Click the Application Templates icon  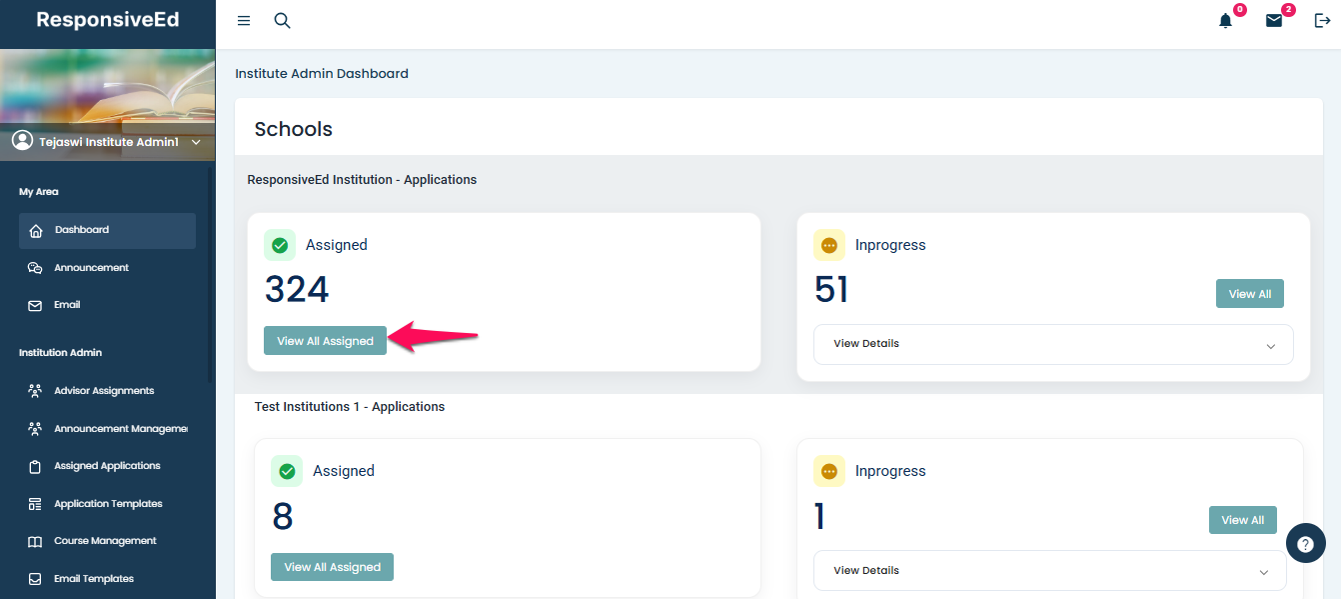tap(36, 504)
